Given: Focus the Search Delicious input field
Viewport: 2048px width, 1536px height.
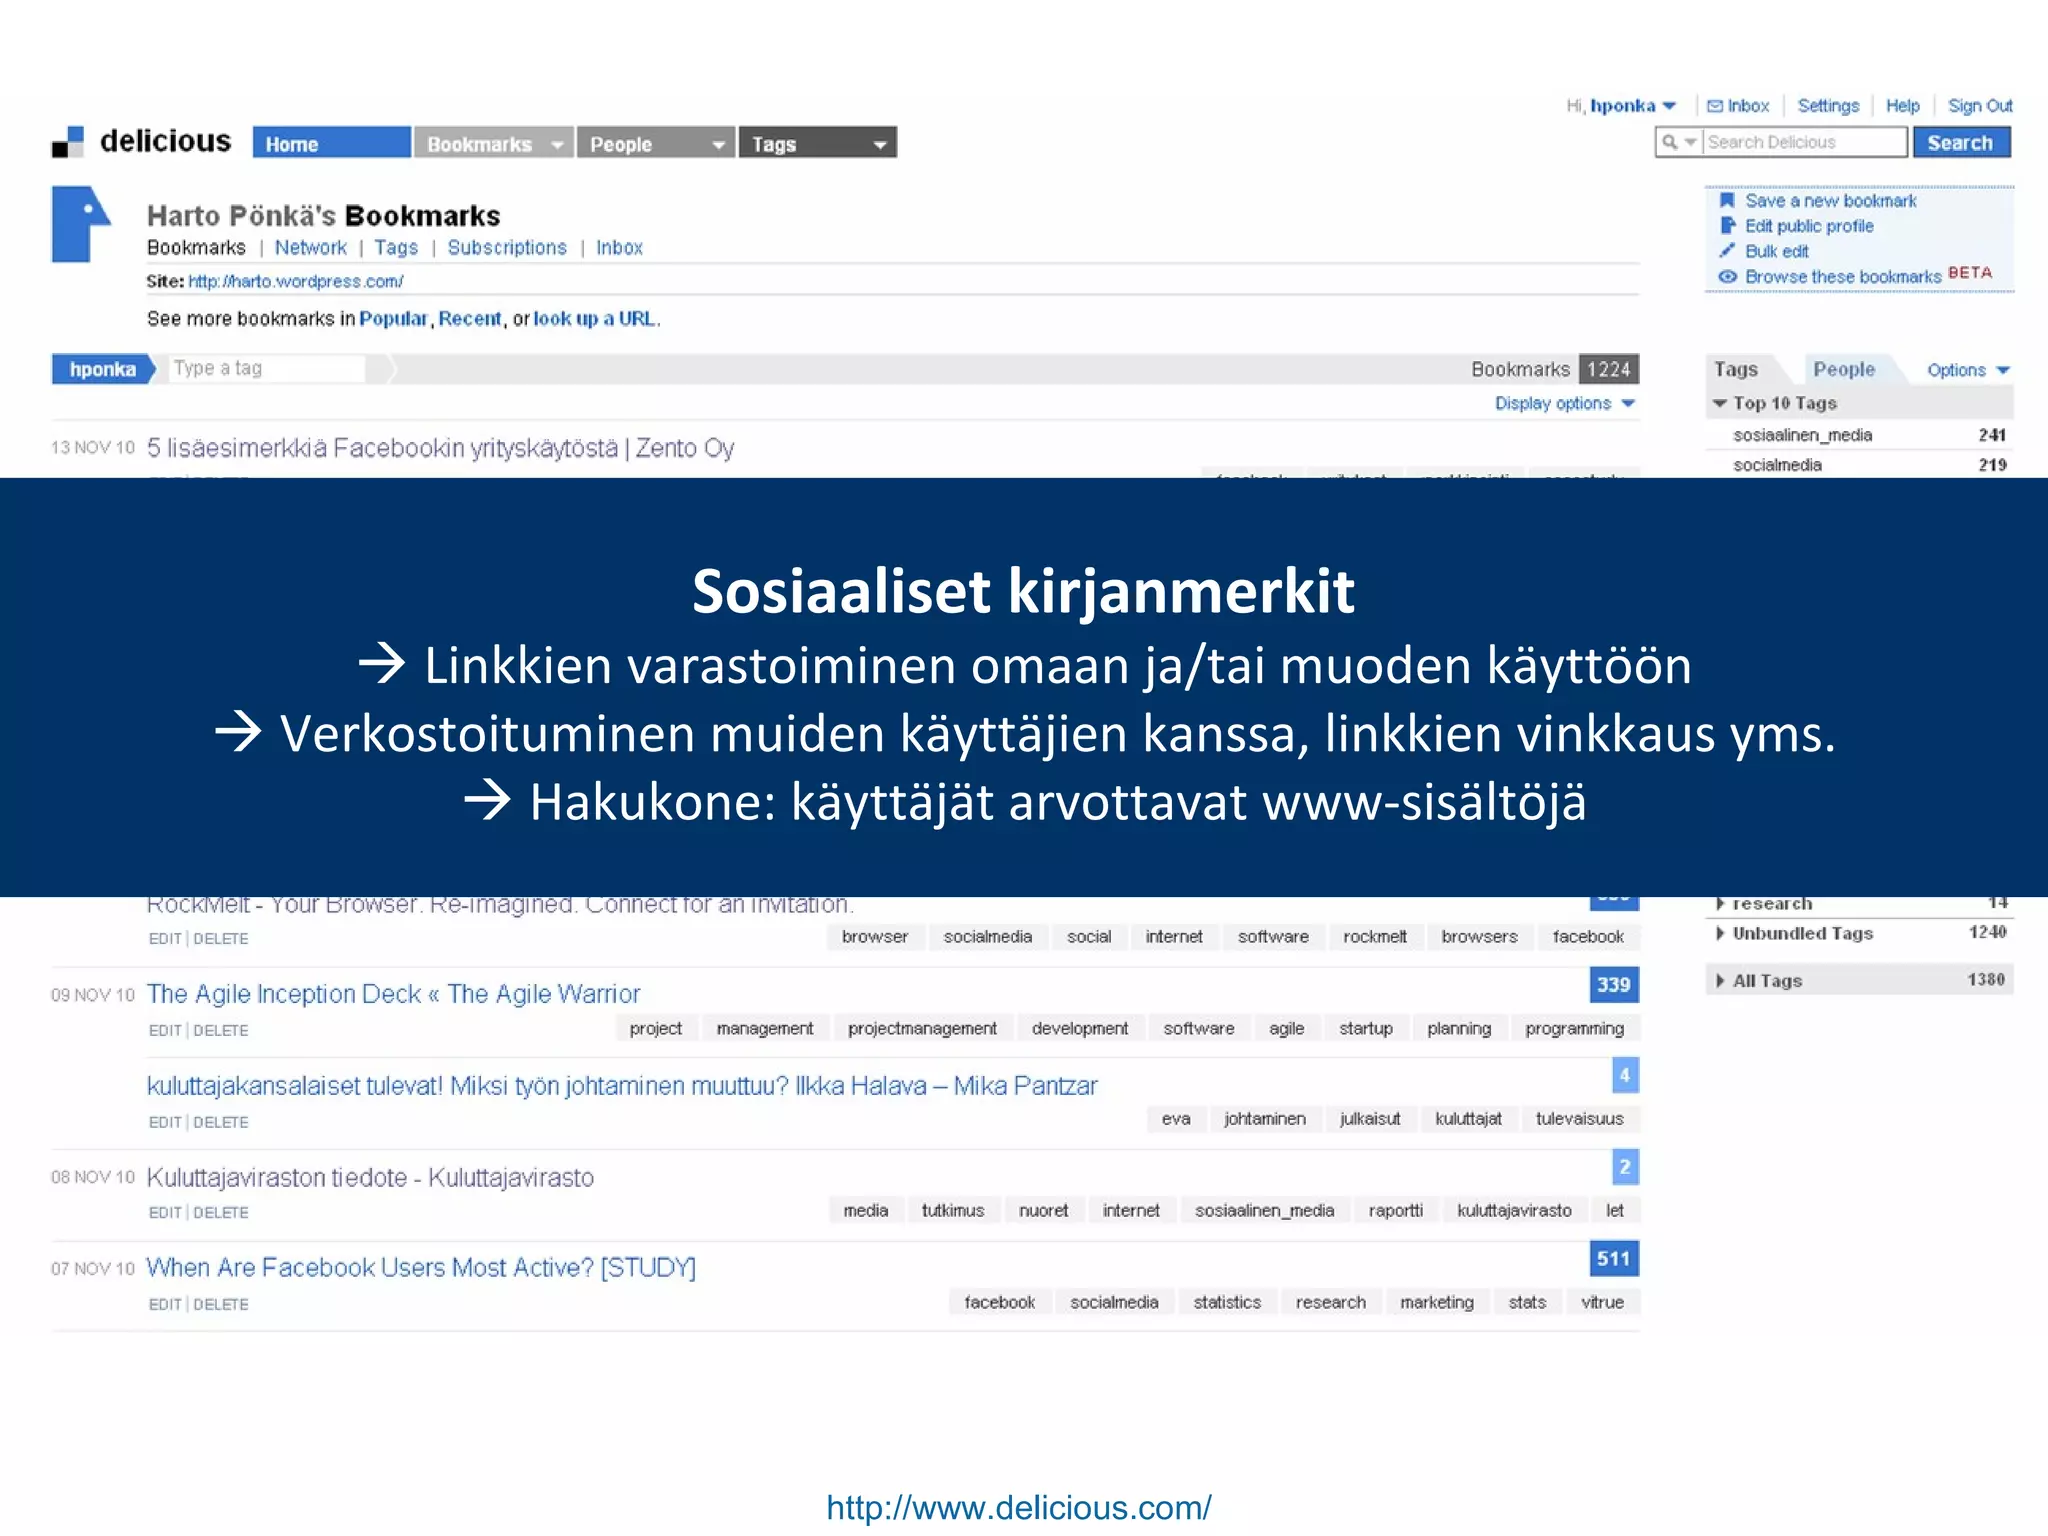Looking at the screenshot, I should [1805, 143].
